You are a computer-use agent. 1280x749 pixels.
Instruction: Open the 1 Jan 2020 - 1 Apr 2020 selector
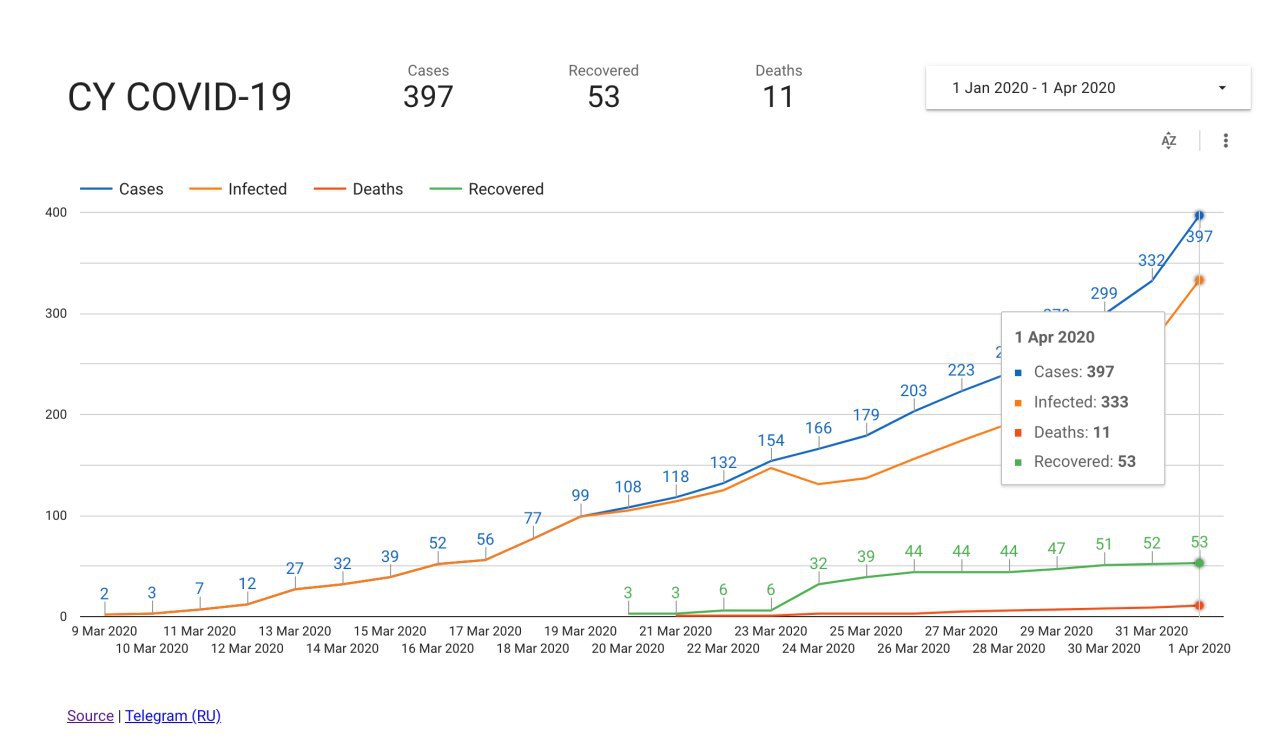click(x=1034, y=88)
